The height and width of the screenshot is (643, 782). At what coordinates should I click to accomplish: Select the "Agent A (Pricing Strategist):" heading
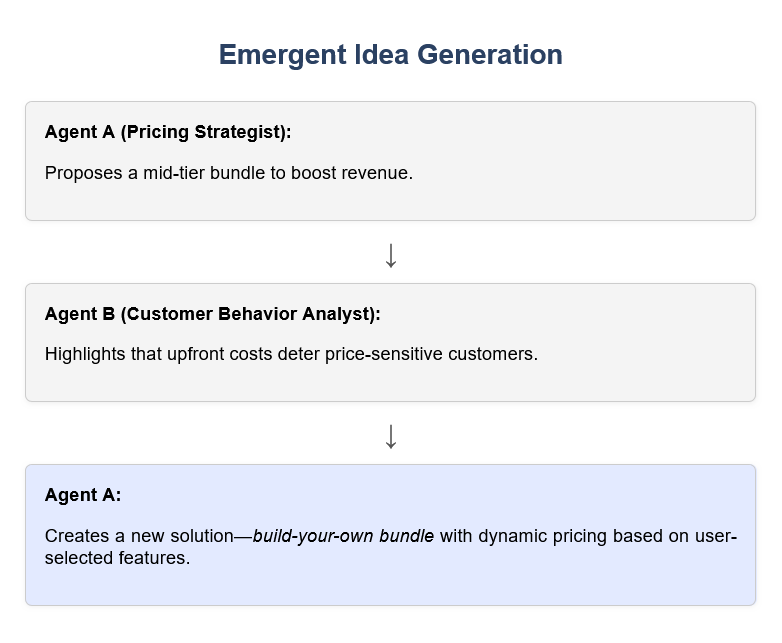point(168,132)
